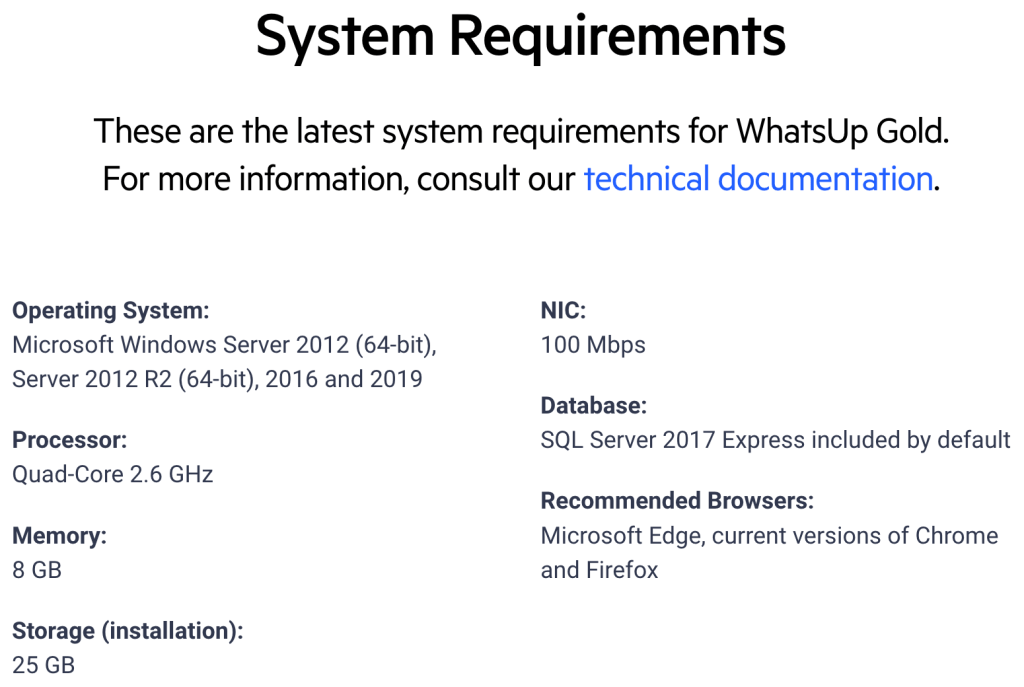Click the sentence mentioning WhatsUp Gold
This screenshot has height=687, width=1024.
(521, 131)
